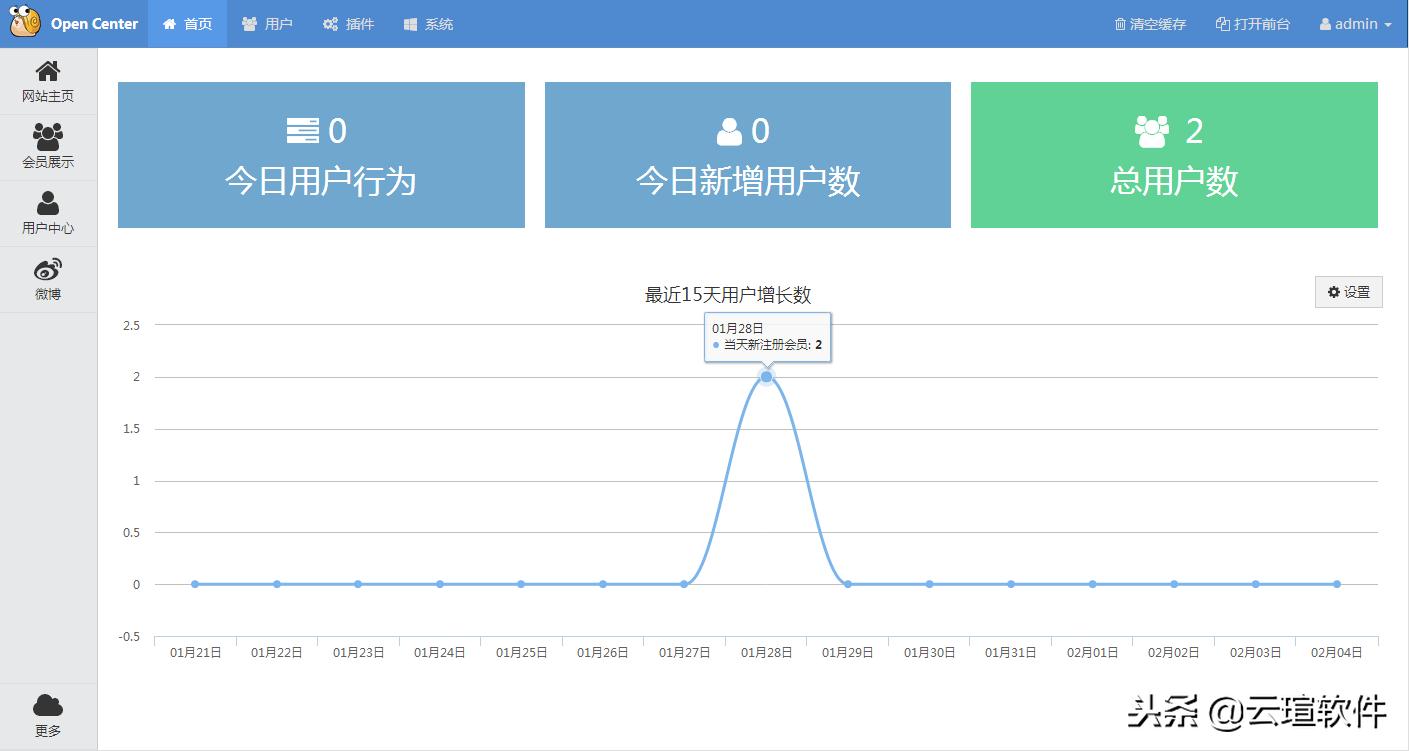Click the tooltip text 当天新注册会员: 2
The image size is (1409, 751).
(x=773, y=345)
